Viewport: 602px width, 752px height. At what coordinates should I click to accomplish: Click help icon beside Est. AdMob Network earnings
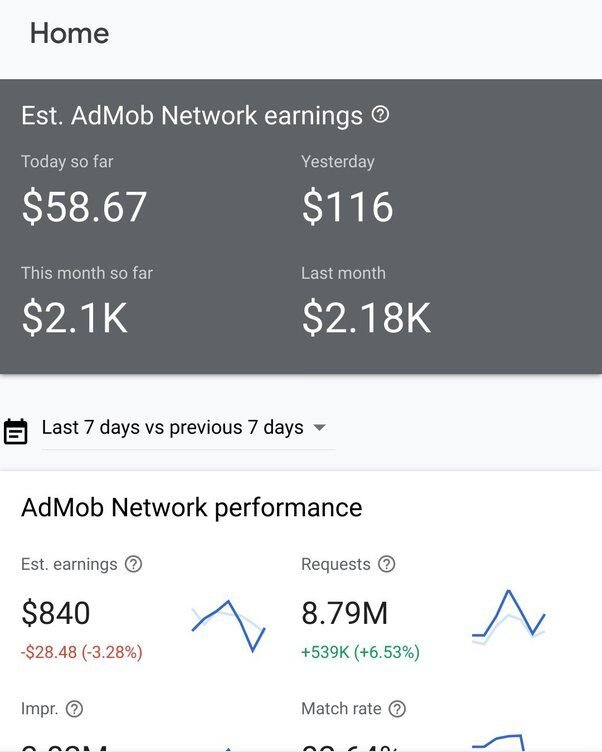point(380,115)
